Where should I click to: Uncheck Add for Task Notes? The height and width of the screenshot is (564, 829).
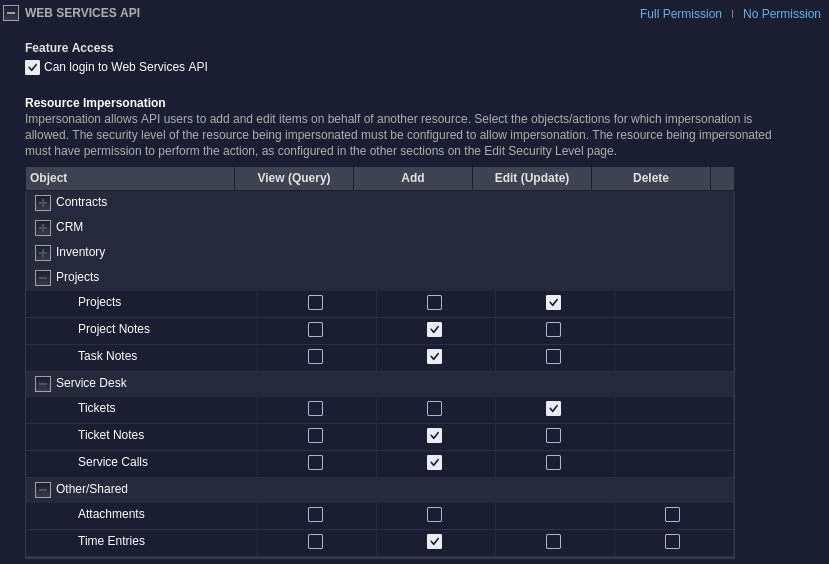(x=434, y=356)
